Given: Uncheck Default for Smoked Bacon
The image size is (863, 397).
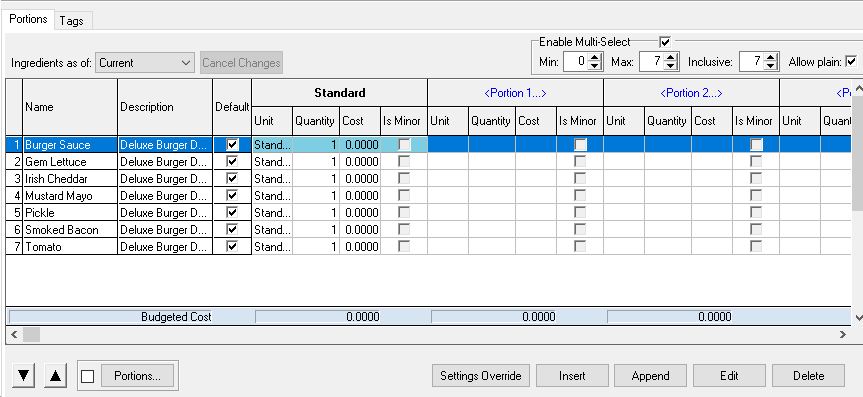Looking at the screenshot, I should [x=232, y=230].
